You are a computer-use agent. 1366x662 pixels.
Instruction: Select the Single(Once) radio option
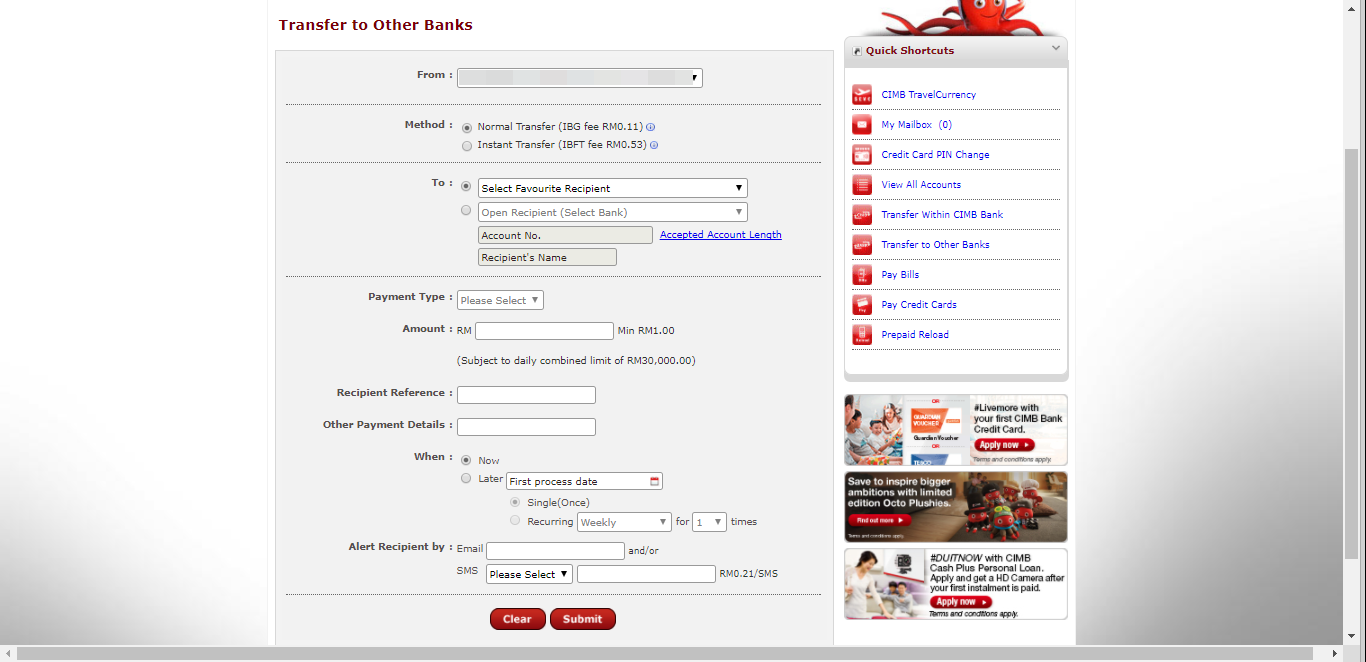(x=515, y=502)
